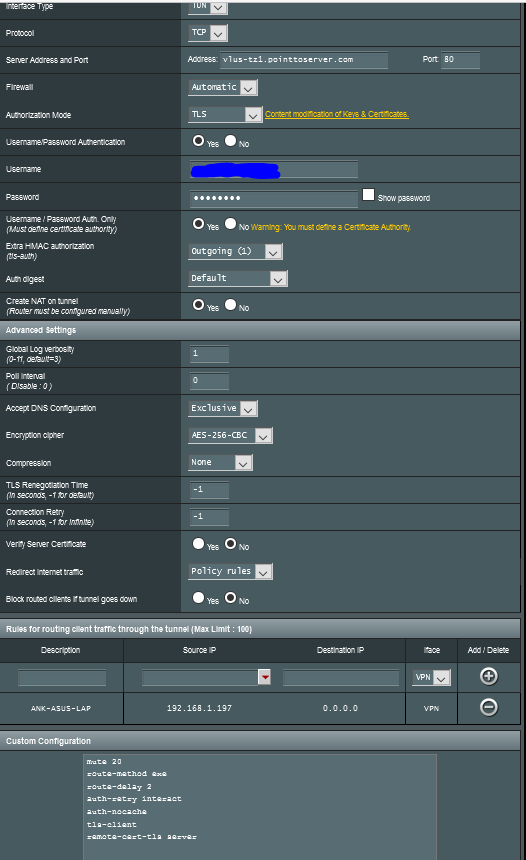This screenshot has height=860, width=526.
Task: Click the ANK-ASUS-LAP rule description
Action: click(x=61, y=709)
